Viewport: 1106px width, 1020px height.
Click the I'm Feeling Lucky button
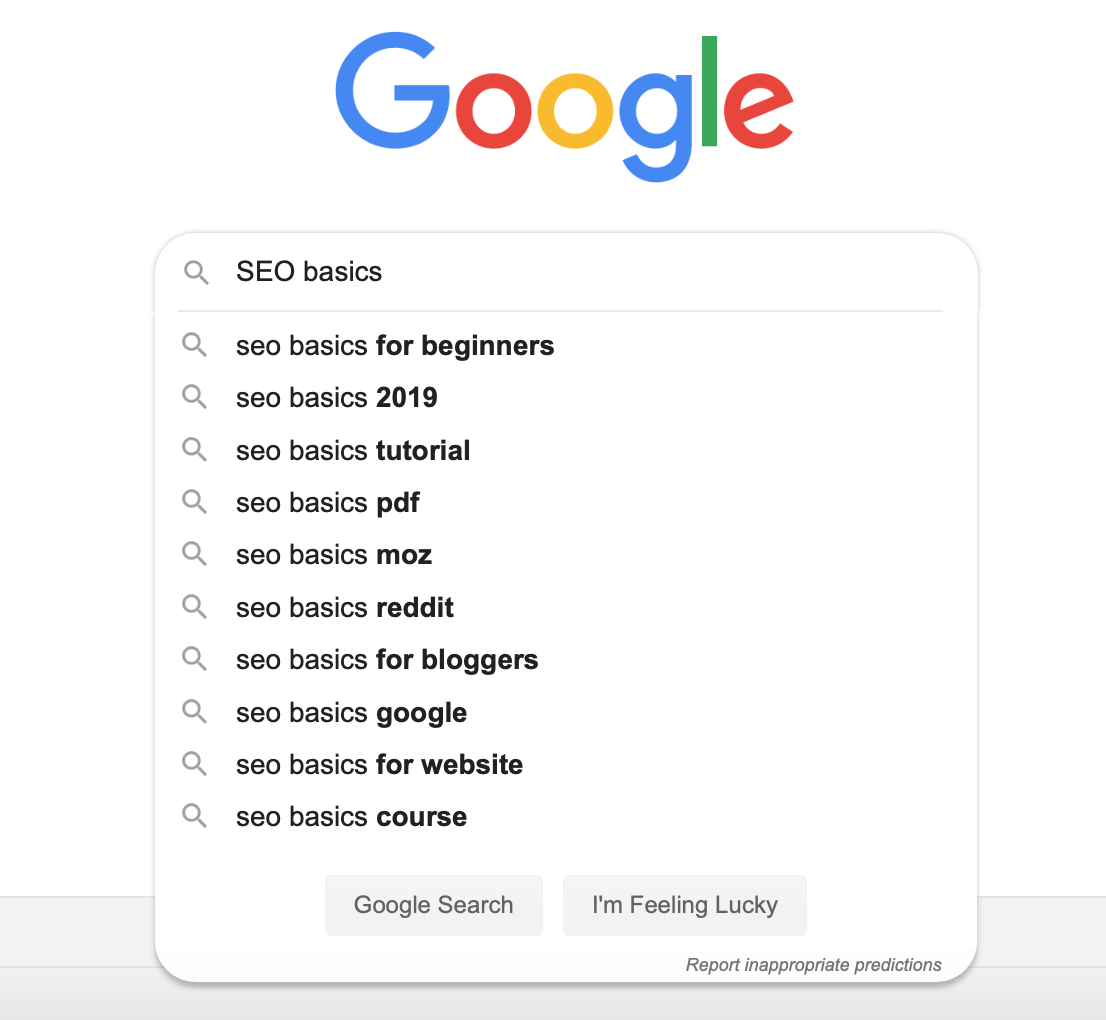pos(685,905)
